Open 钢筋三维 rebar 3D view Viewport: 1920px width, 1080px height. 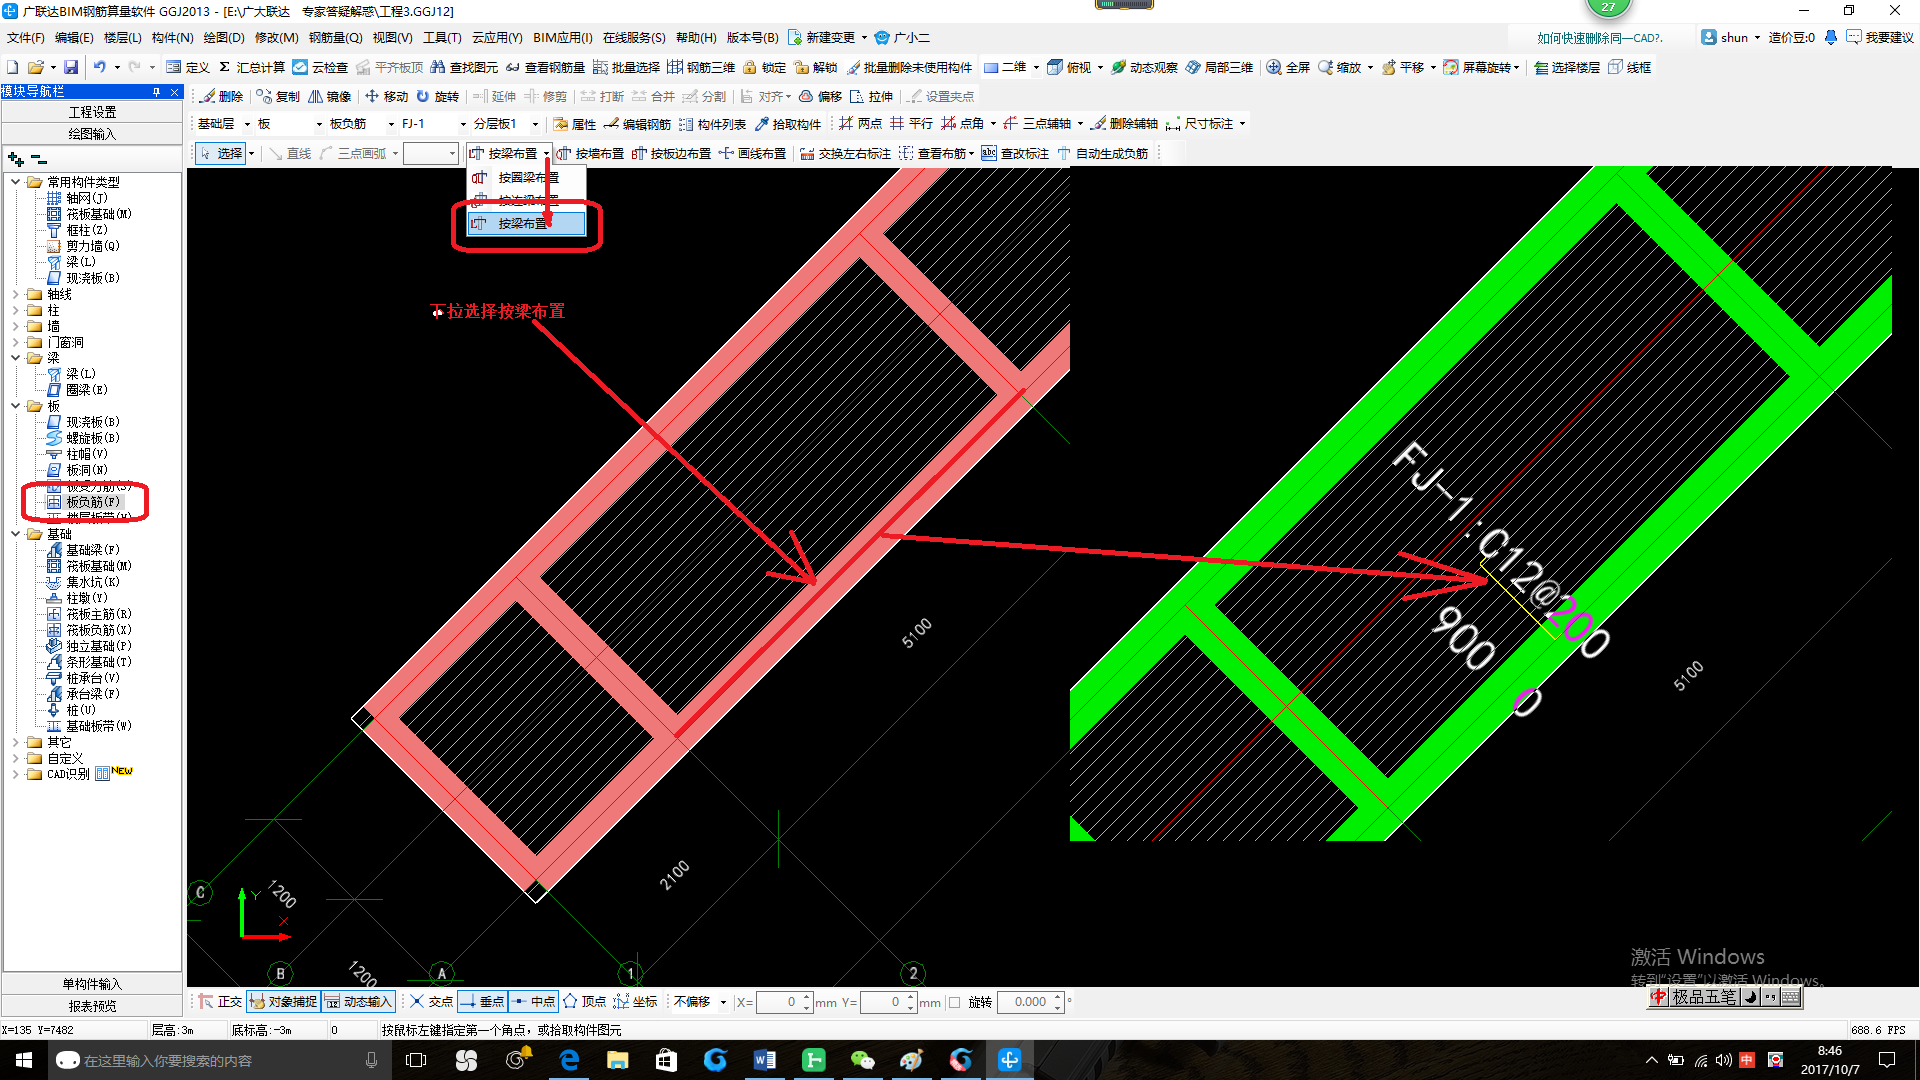[x=701, y=67]
